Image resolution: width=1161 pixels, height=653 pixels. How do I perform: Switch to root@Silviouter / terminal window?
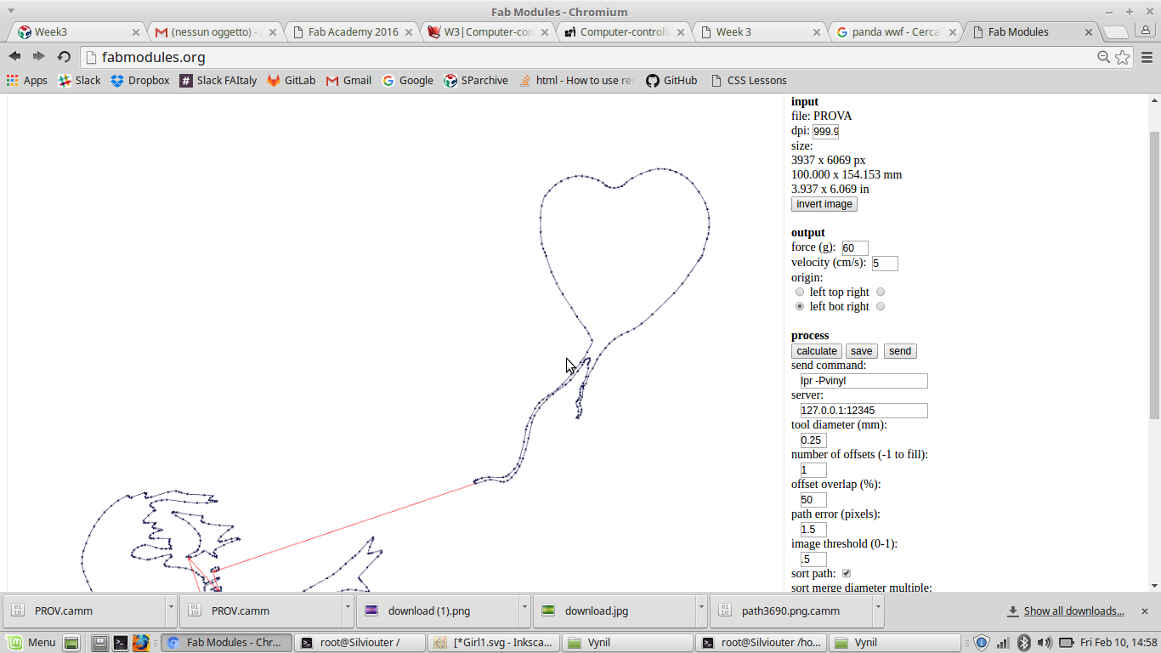tap(361, 643)
